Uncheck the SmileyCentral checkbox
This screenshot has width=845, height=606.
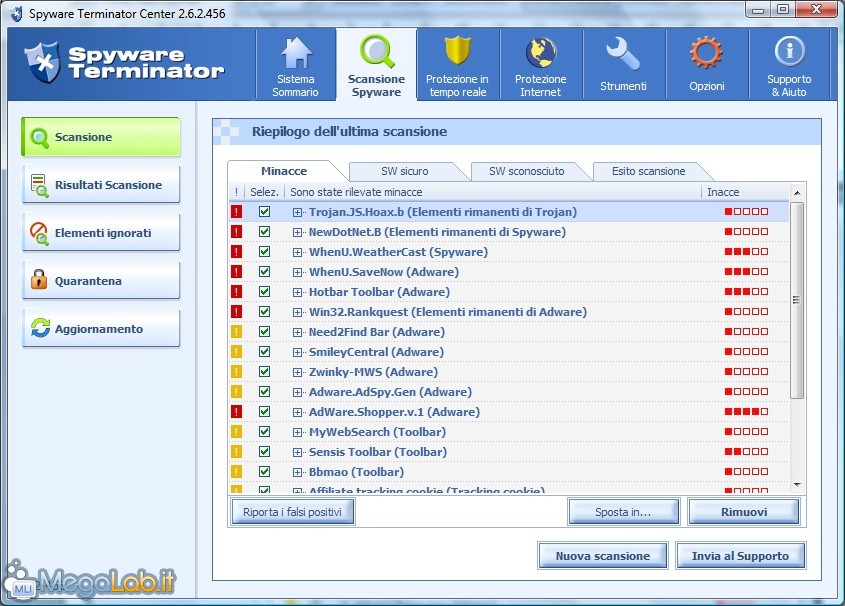[264, 352]
